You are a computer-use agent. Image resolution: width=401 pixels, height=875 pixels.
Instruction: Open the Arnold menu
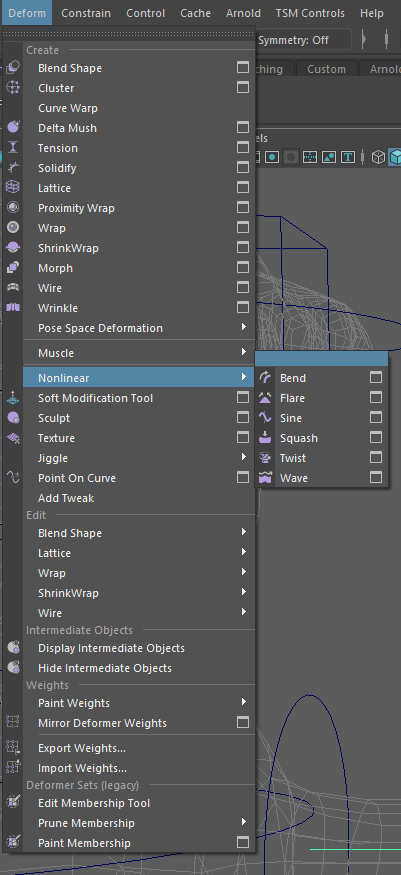(x=243, y=13)
